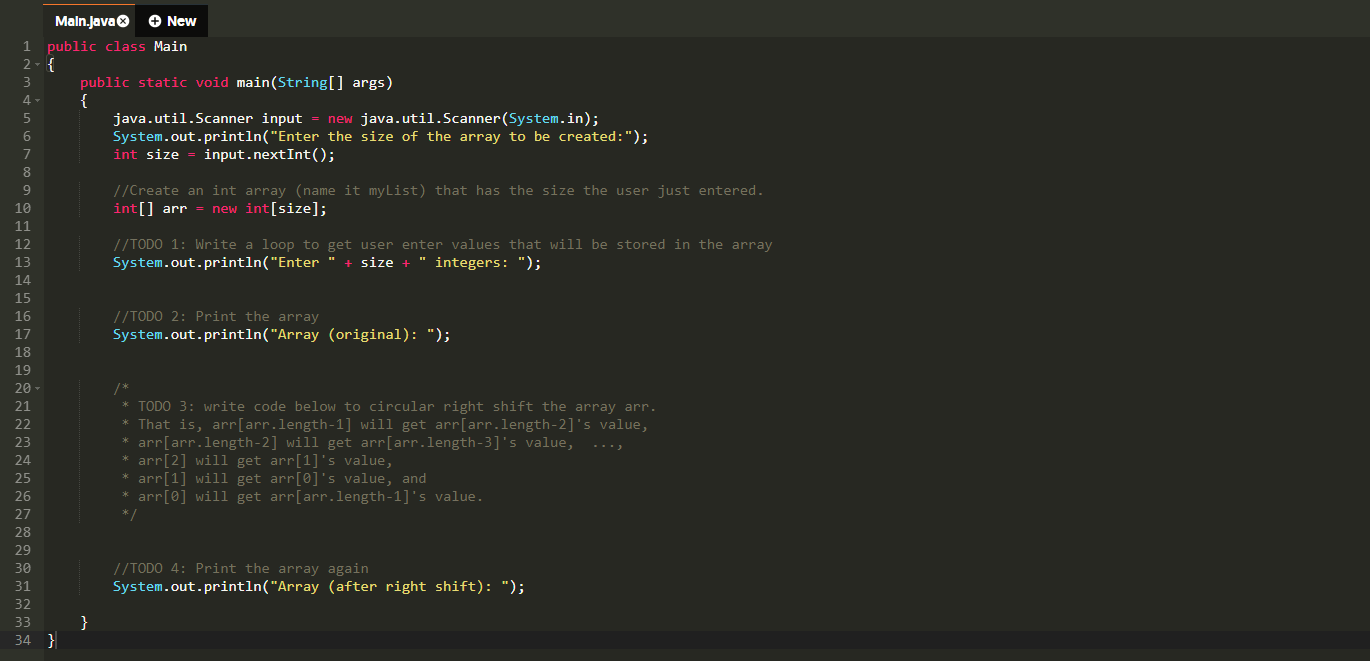Click line number 1 in gutter
Viewport: 1370px width, 661px height.
pyautogui.click(x=25, y=46)
